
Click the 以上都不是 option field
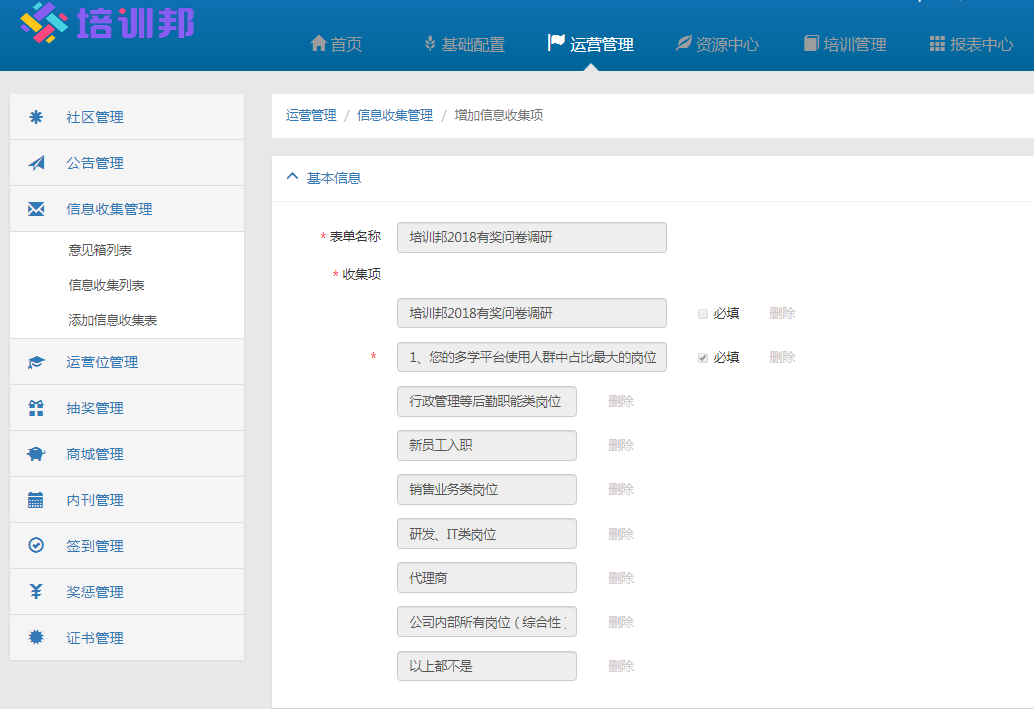(487, 666)
